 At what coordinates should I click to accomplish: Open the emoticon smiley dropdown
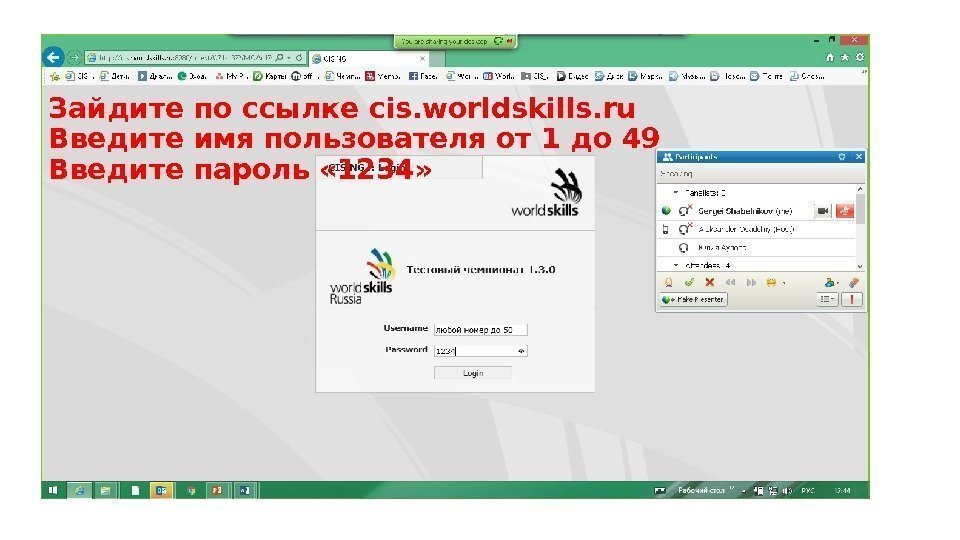pyautogui.click(x=774, y=282)
